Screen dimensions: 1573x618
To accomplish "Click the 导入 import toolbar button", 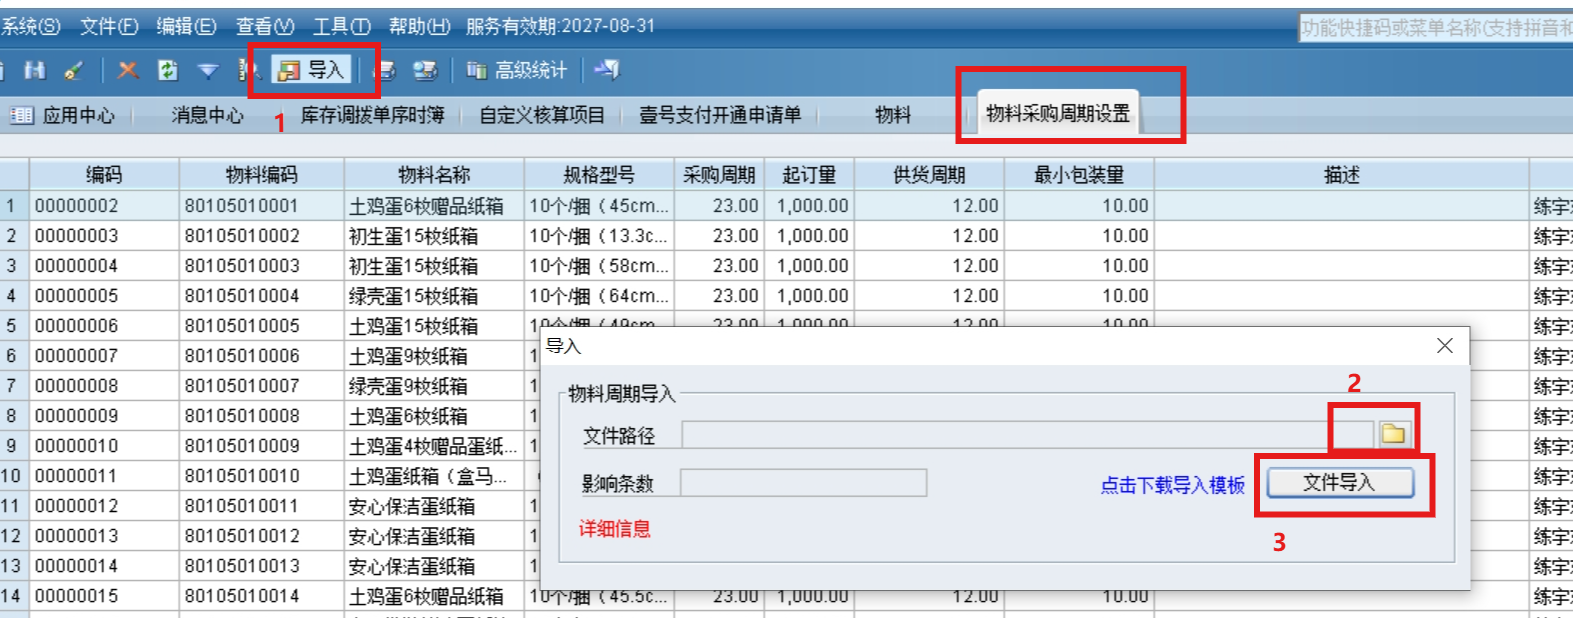I will pyautogui.click(x=312, y=70).
